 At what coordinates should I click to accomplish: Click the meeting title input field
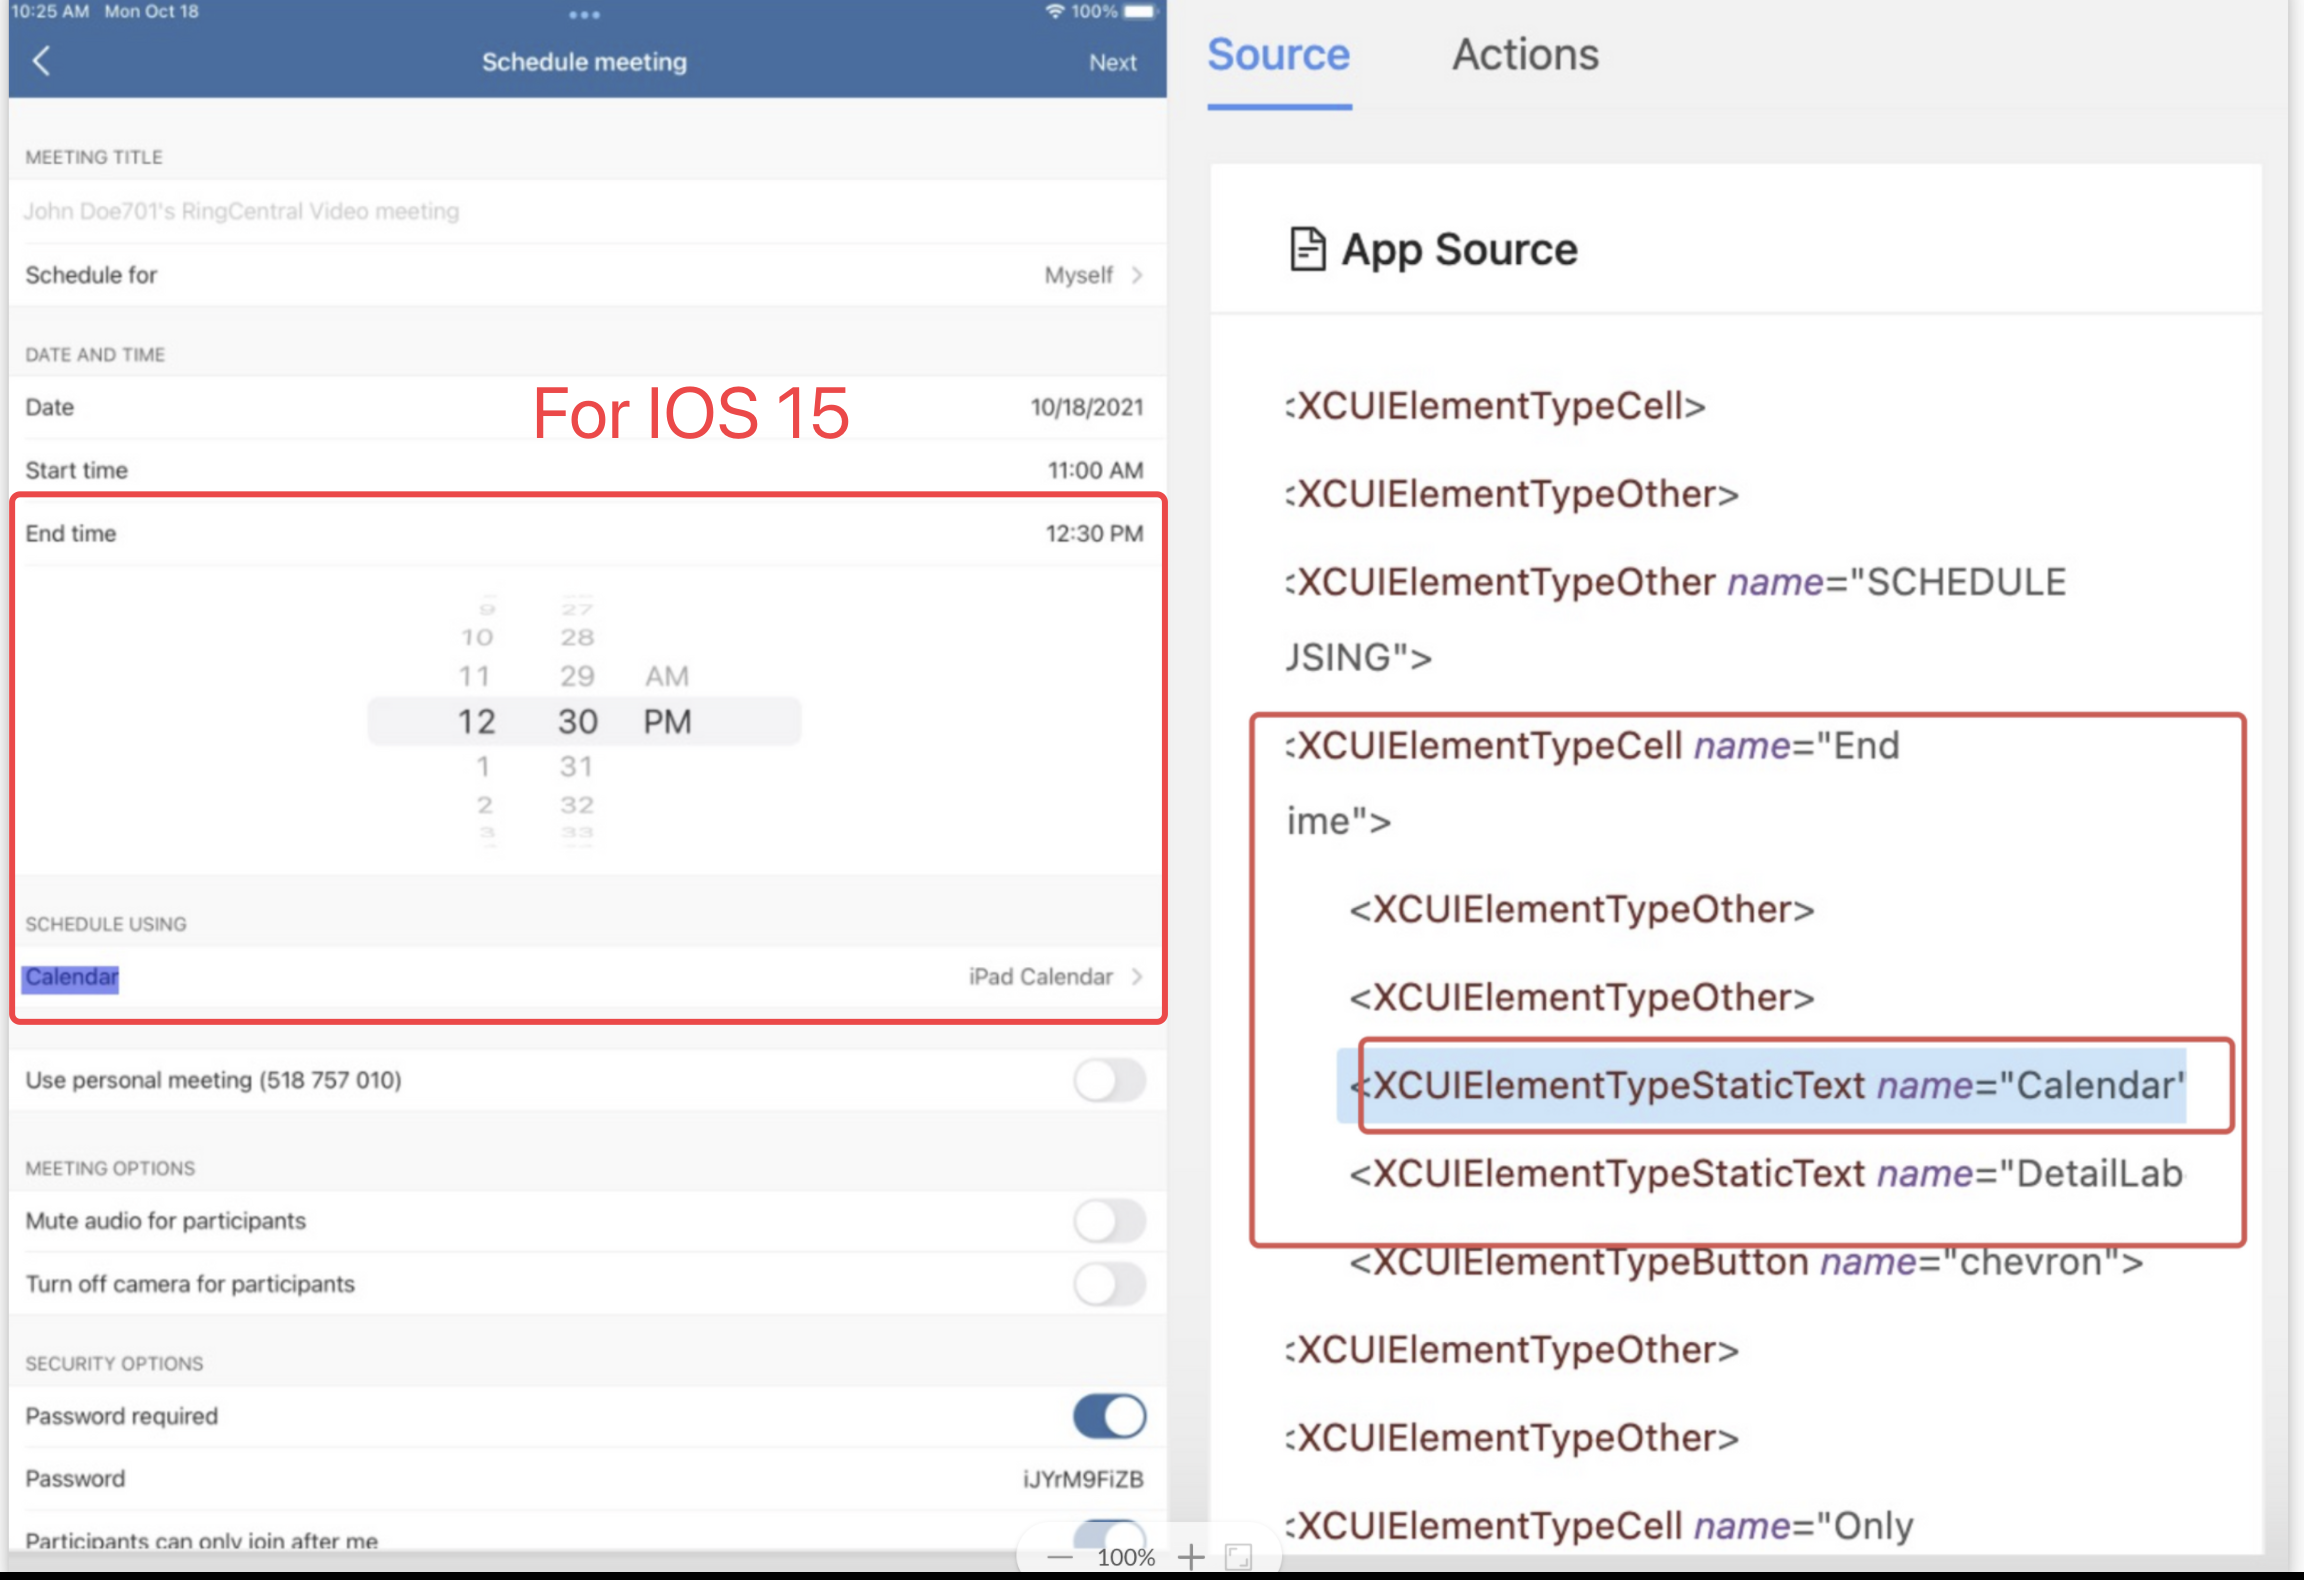(x=400, y=211)
